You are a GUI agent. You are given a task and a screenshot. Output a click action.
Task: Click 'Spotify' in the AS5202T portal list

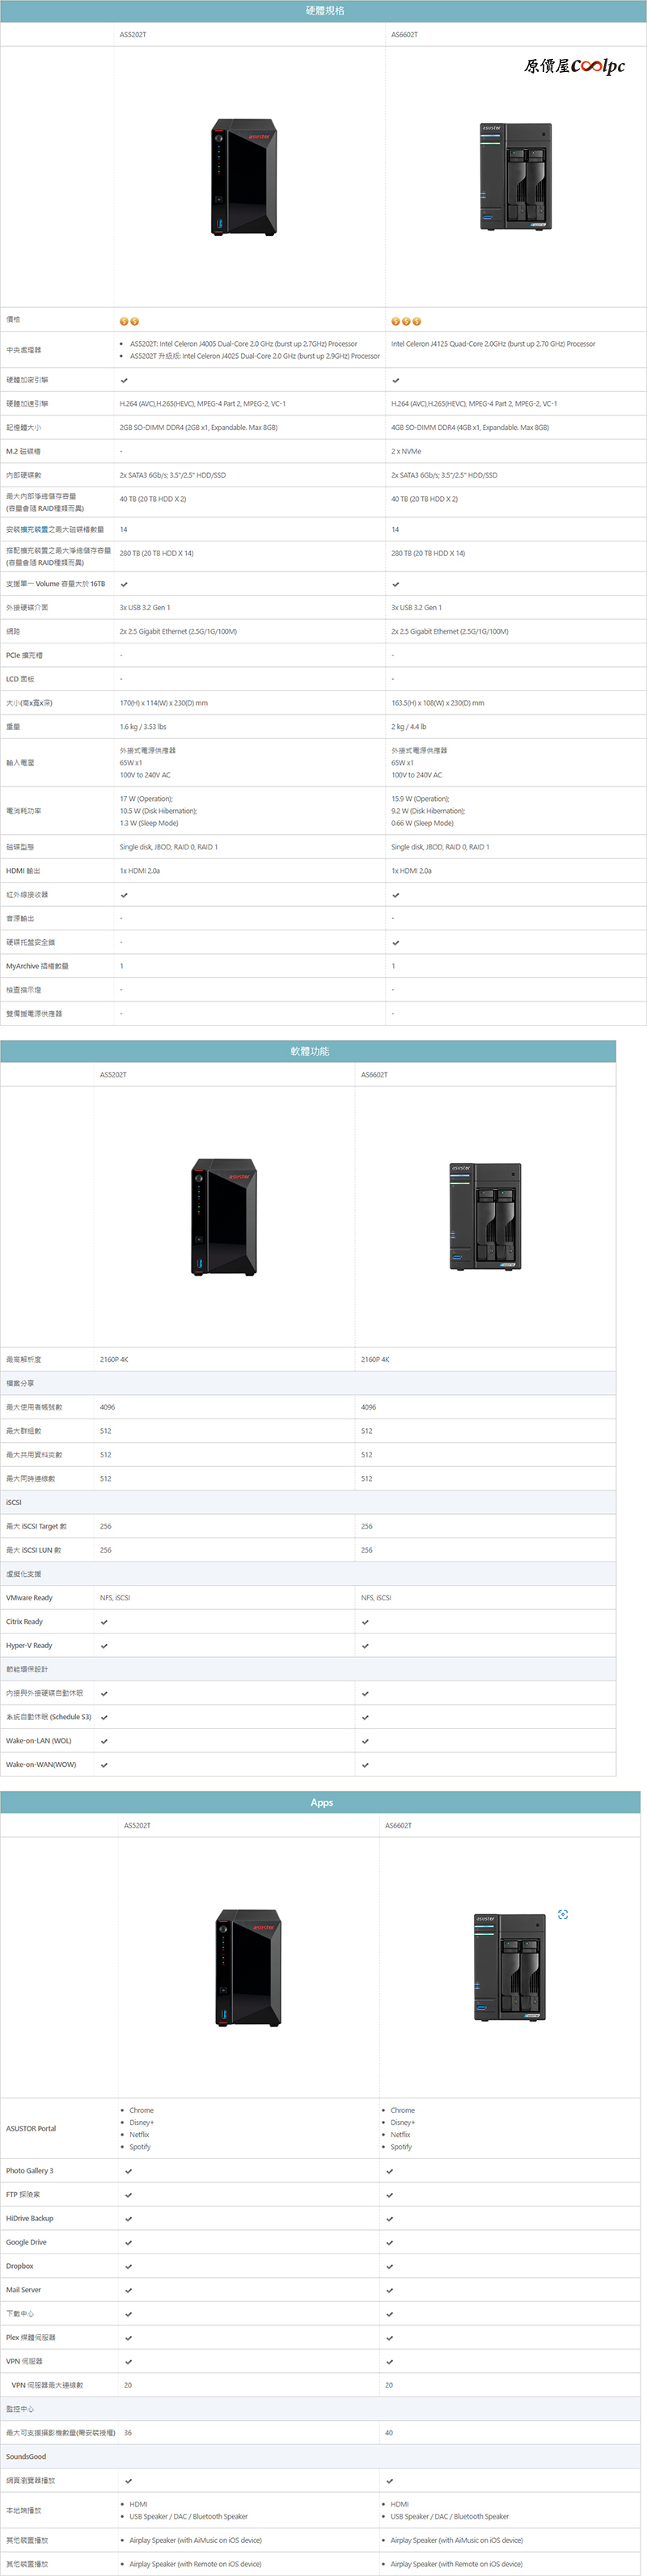[x=140, y=2146]
